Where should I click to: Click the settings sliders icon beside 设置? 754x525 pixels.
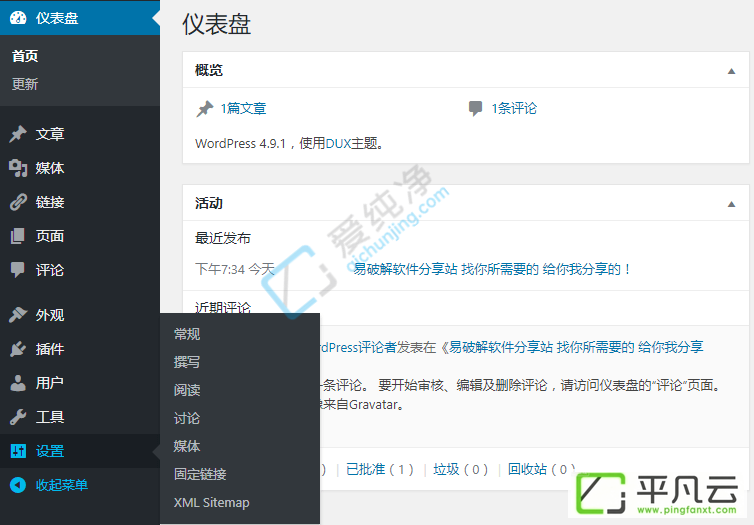pos(18,451)
